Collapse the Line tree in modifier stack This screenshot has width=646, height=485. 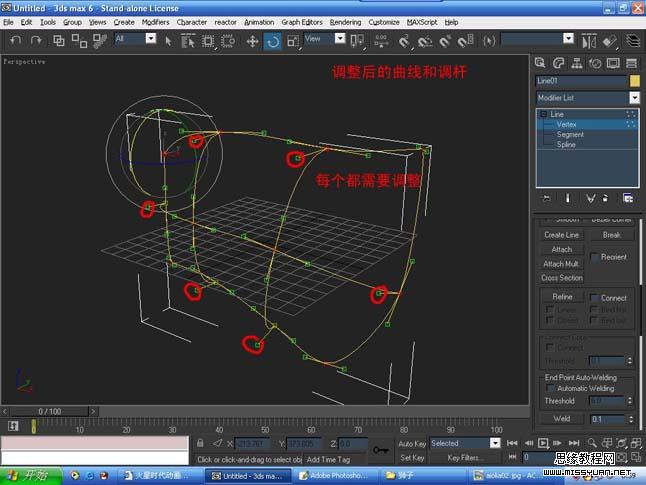(x=543, y=114)
